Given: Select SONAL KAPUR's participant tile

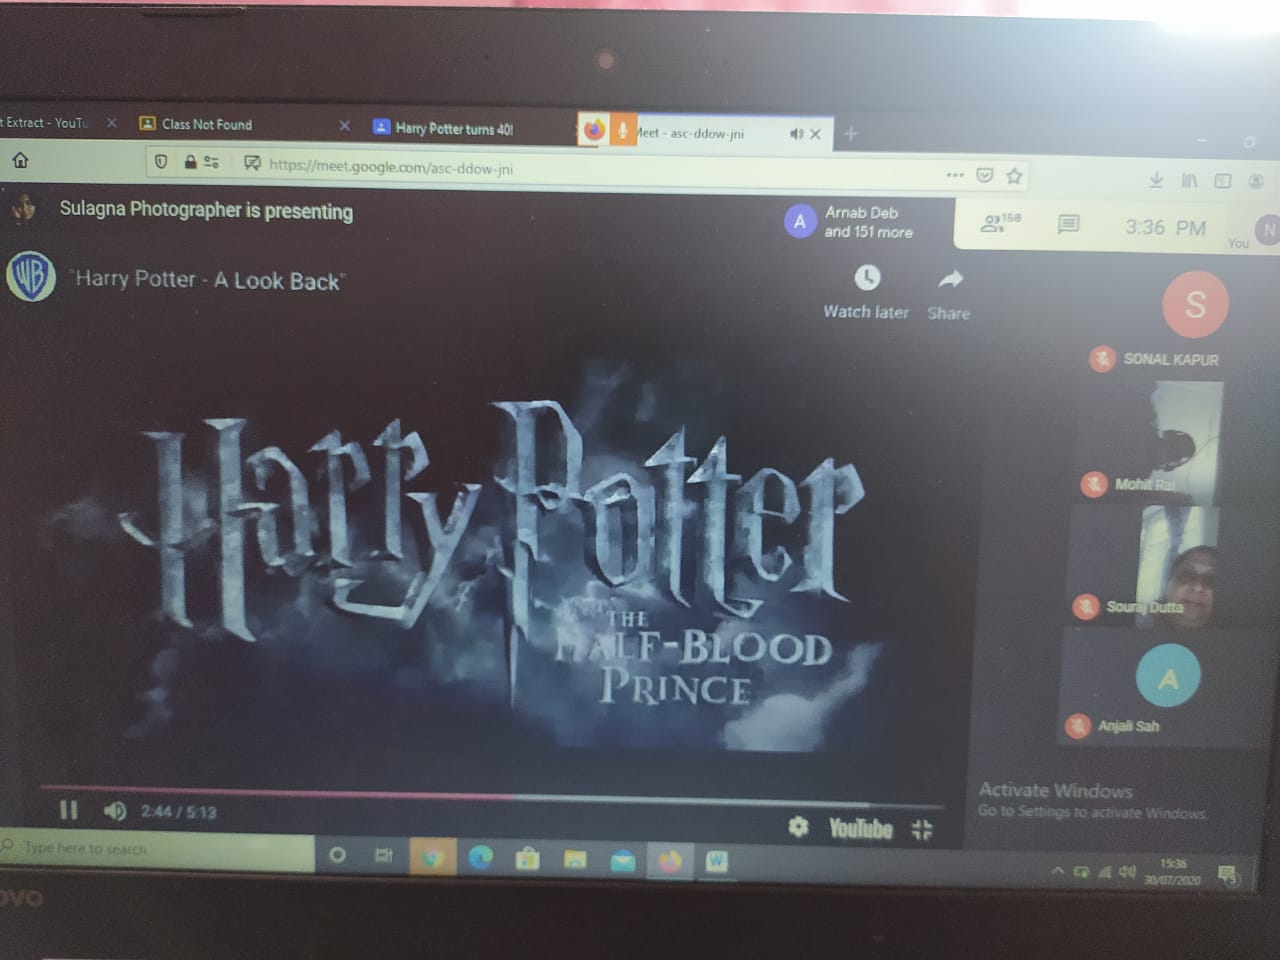Looking at the screenshot, I should [x=1170, y=320].
